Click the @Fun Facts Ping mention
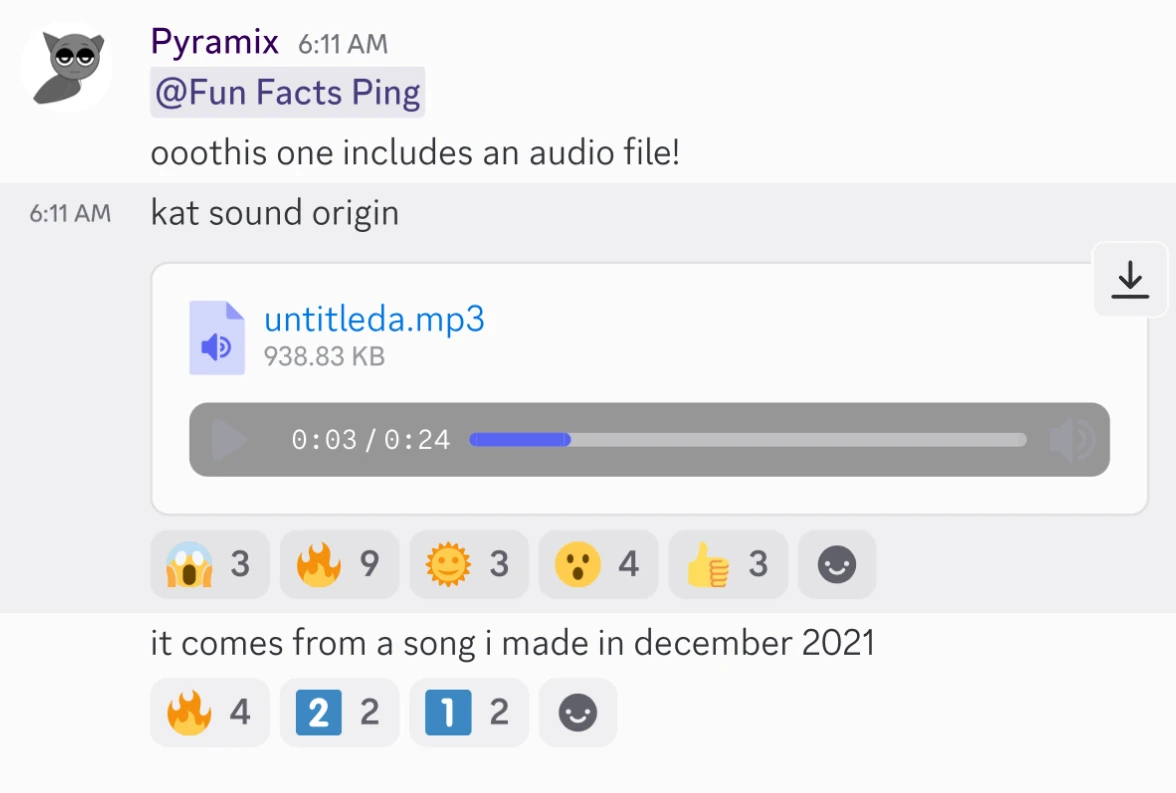This screenshot has height=793, width=1176. (x=288, y=93)
